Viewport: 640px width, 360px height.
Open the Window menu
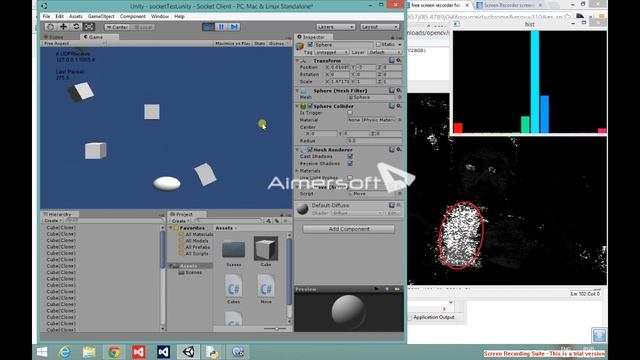160,16
